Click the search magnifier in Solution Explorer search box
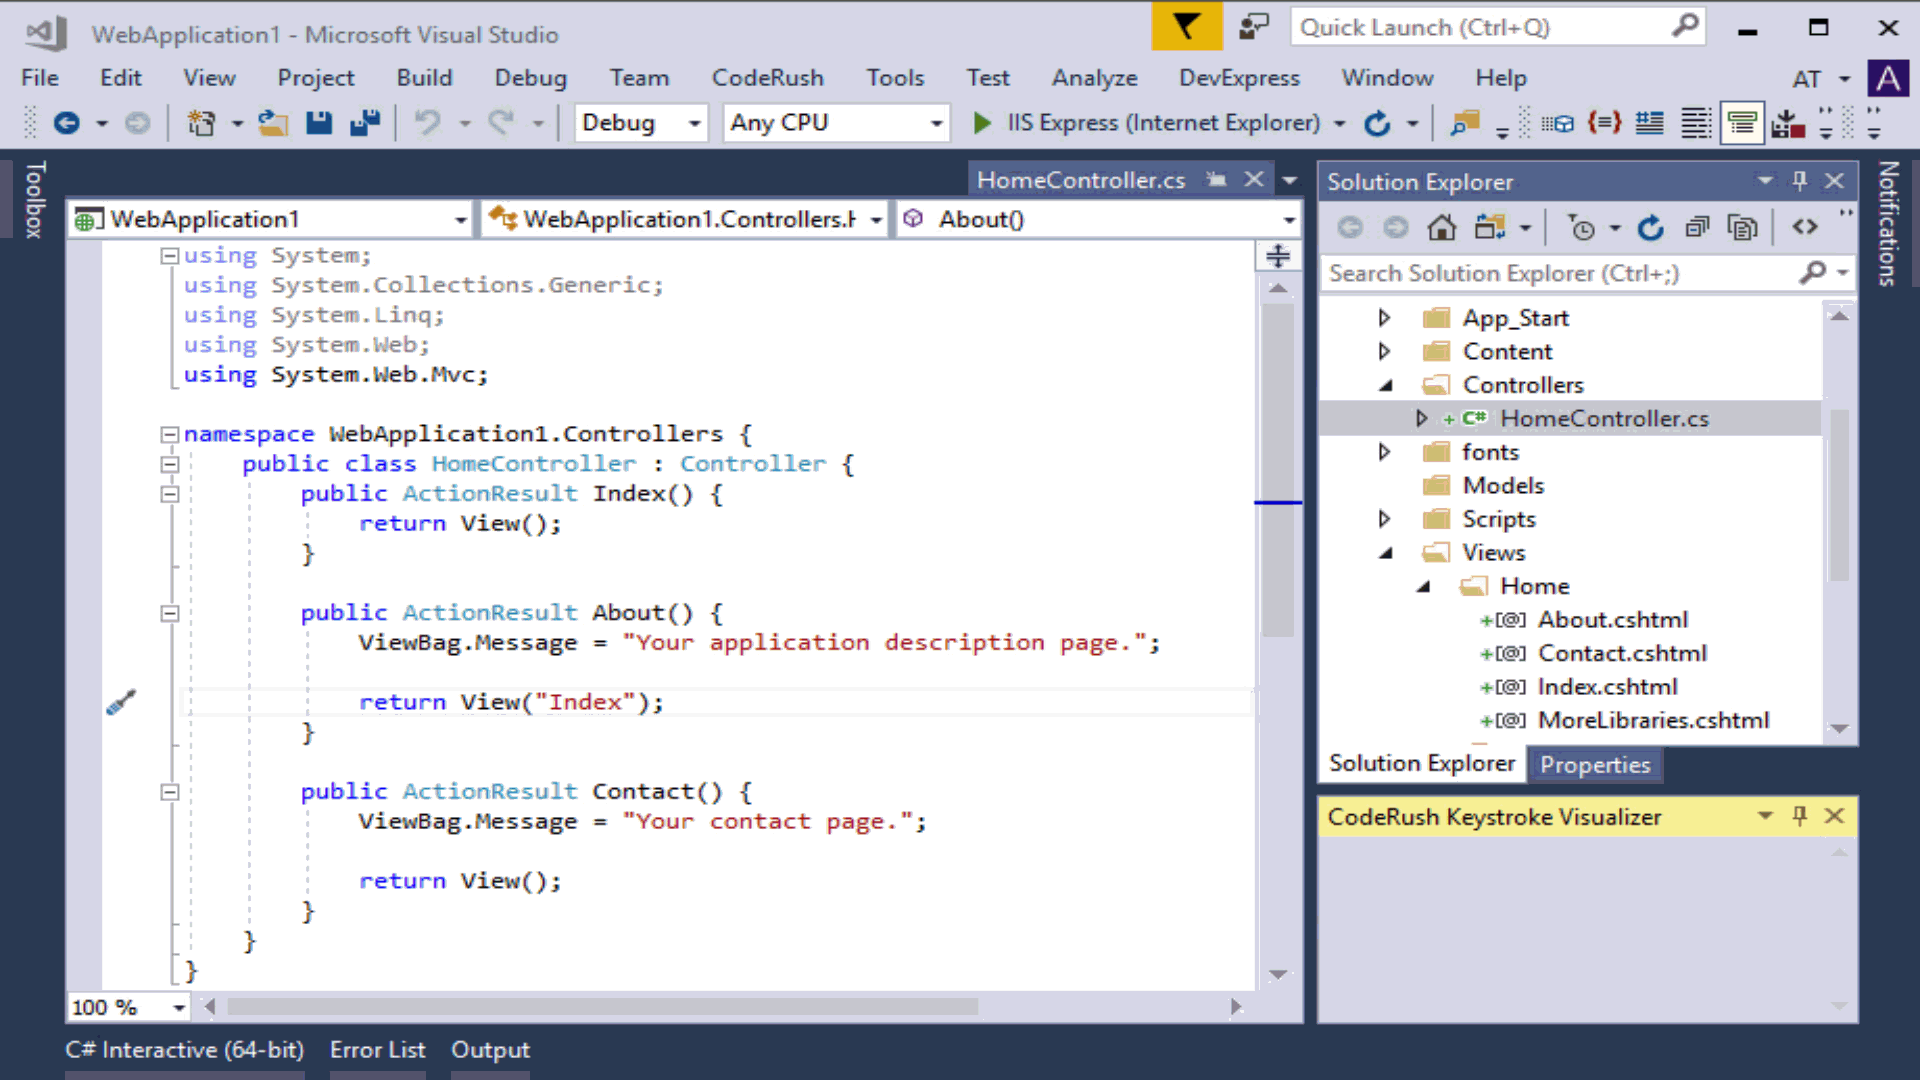The height and width of the screenshot is (1080, 1920). coord(1812,273)
